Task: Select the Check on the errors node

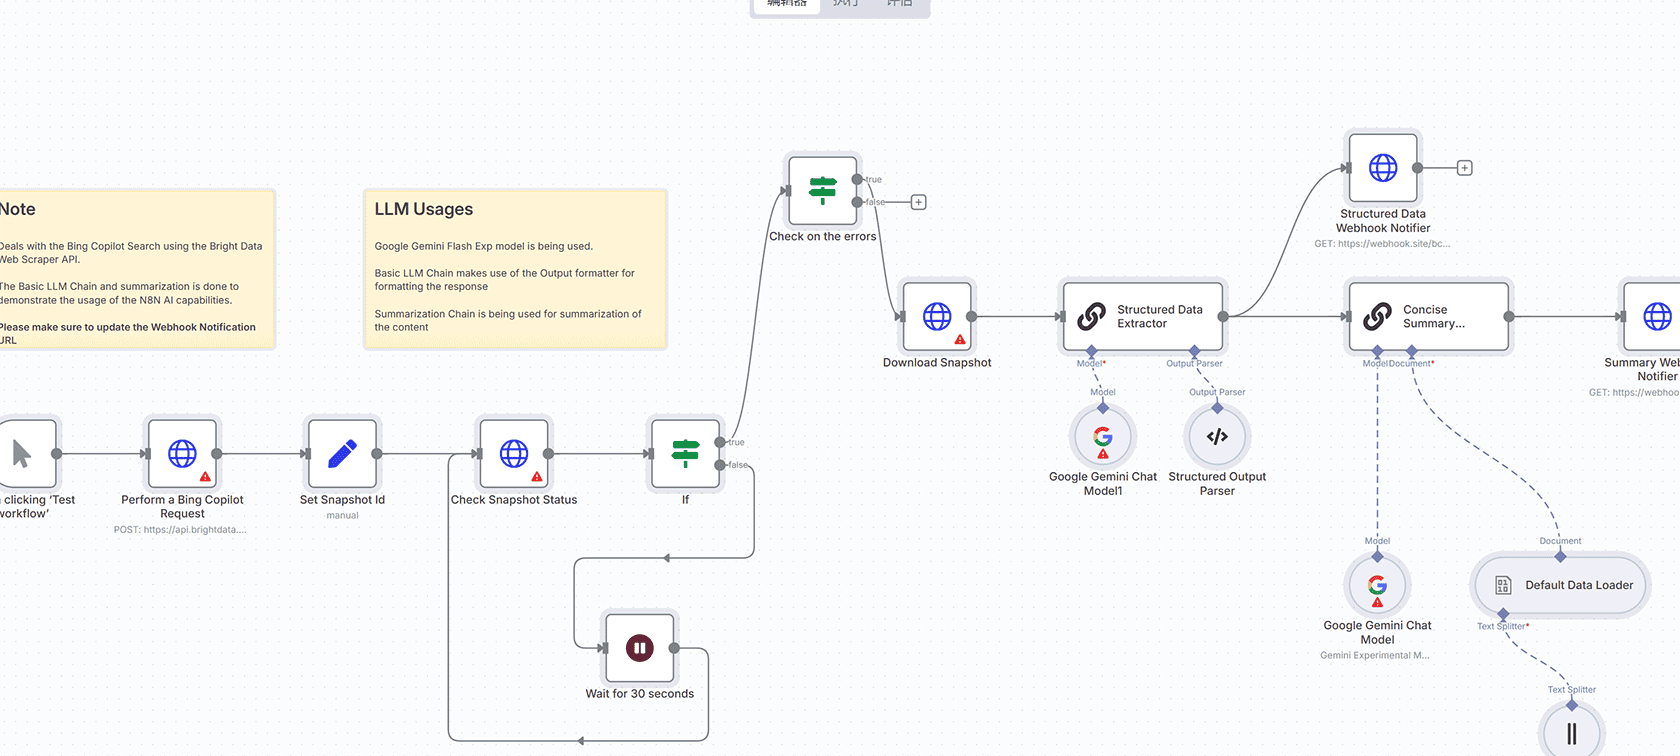Action: pos(822,190)
